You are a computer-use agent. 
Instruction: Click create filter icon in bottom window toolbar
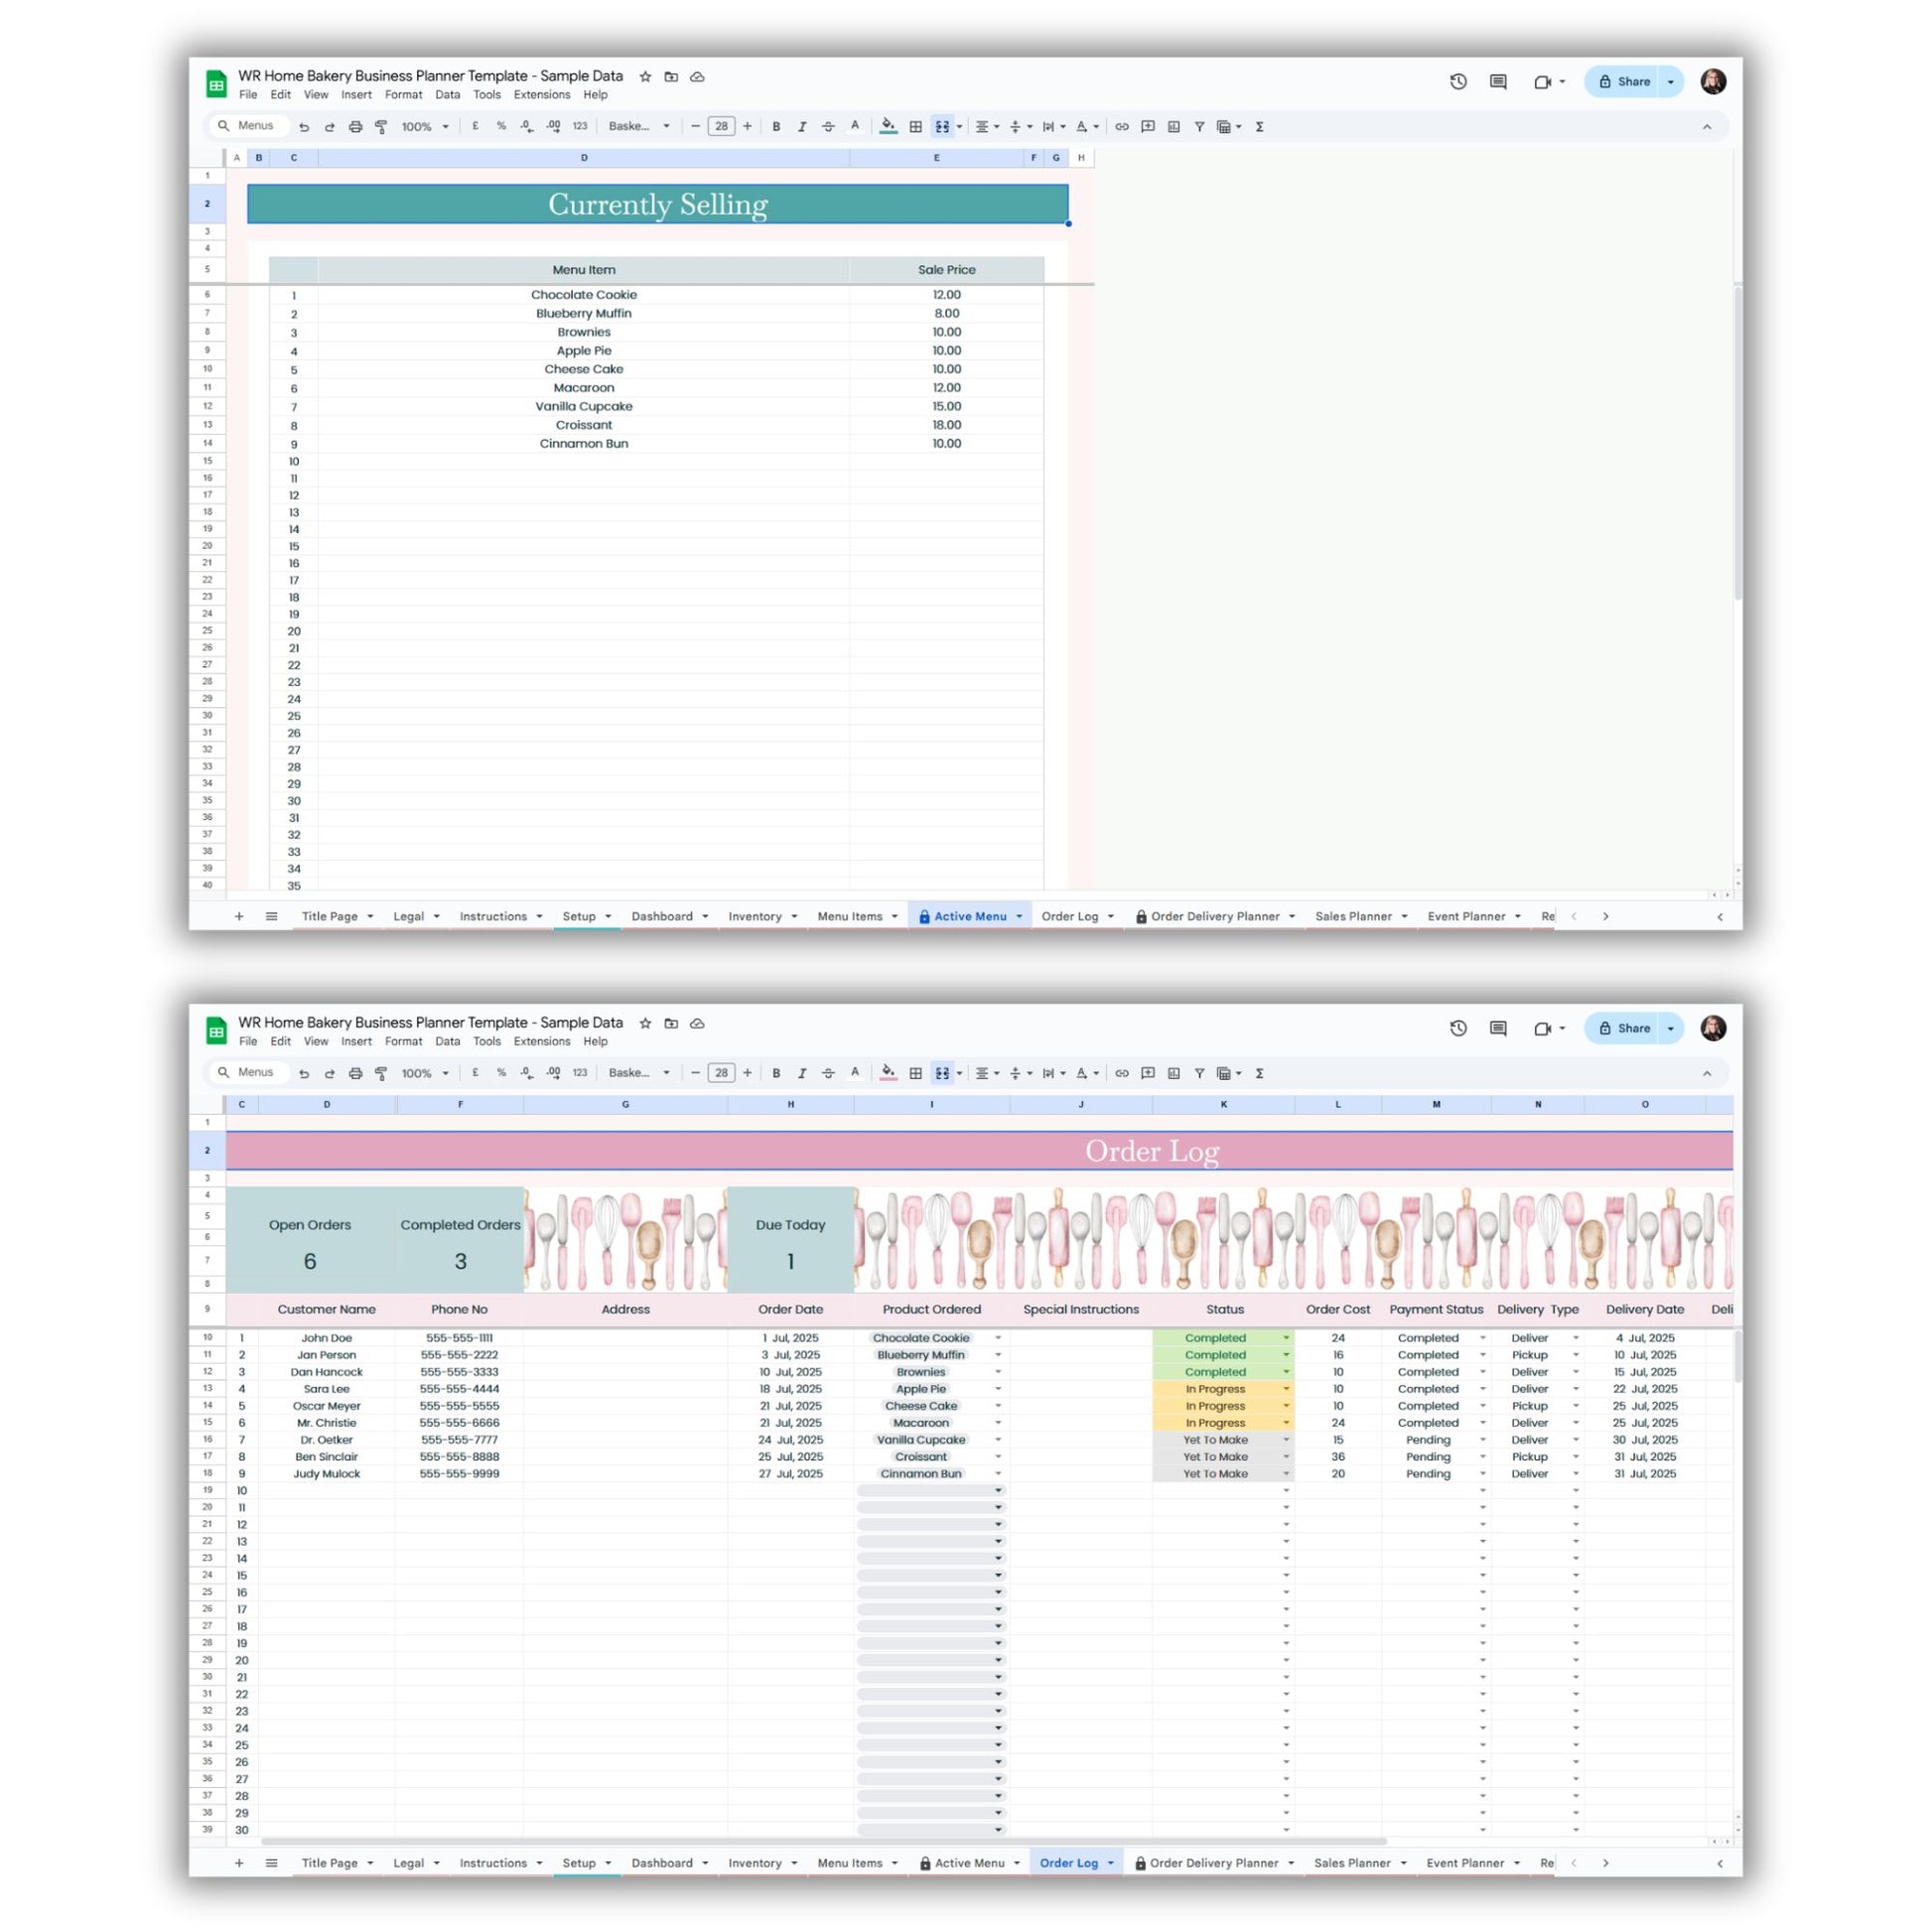(x=1199, y=1073)
